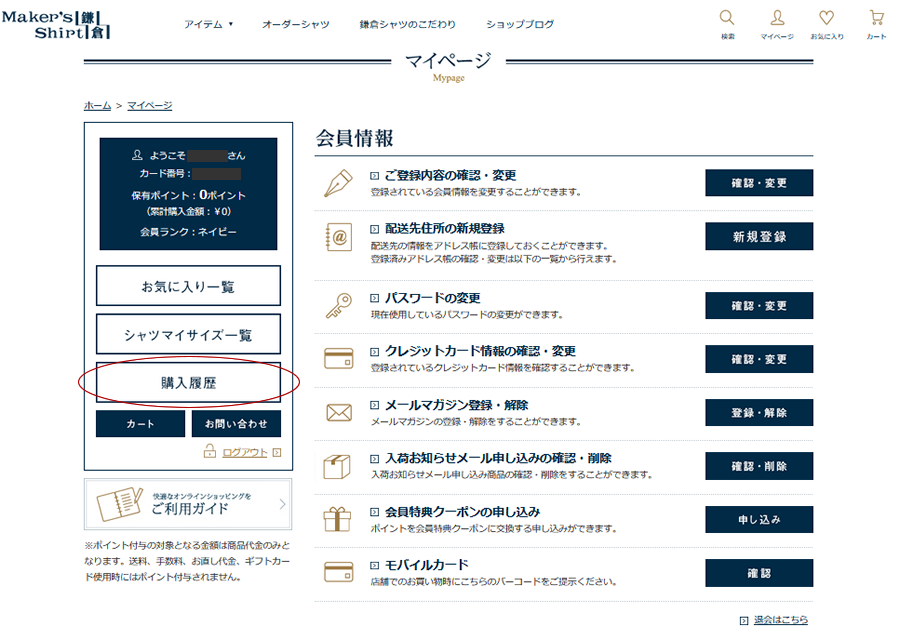Click the マイページ person icon in header
This screenshot has height=640, width=900.
tap(777, 18)
